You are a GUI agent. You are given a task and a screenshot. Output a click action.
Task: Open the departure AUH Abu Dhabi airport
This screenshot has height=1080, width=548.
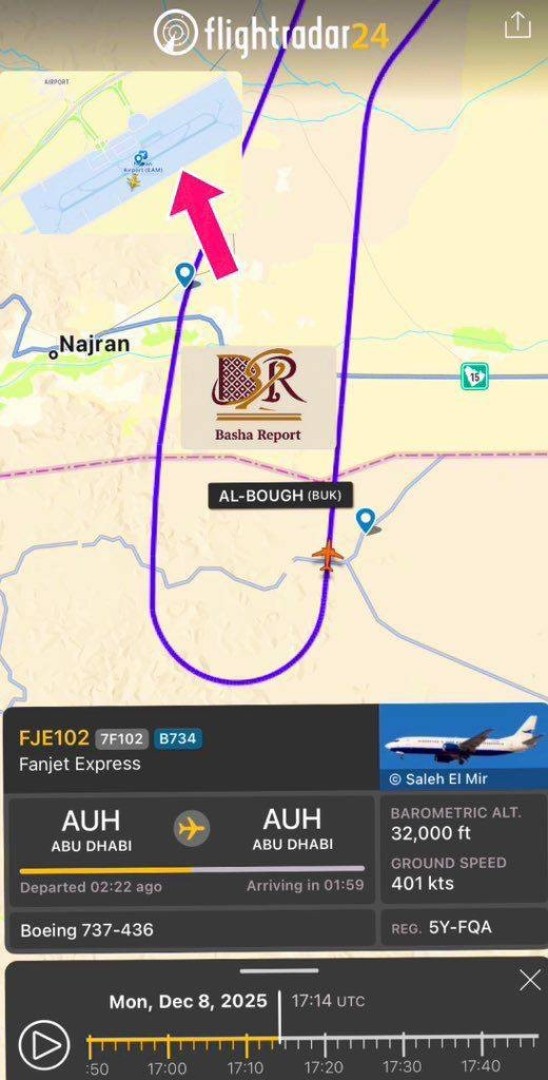[92, 829]
